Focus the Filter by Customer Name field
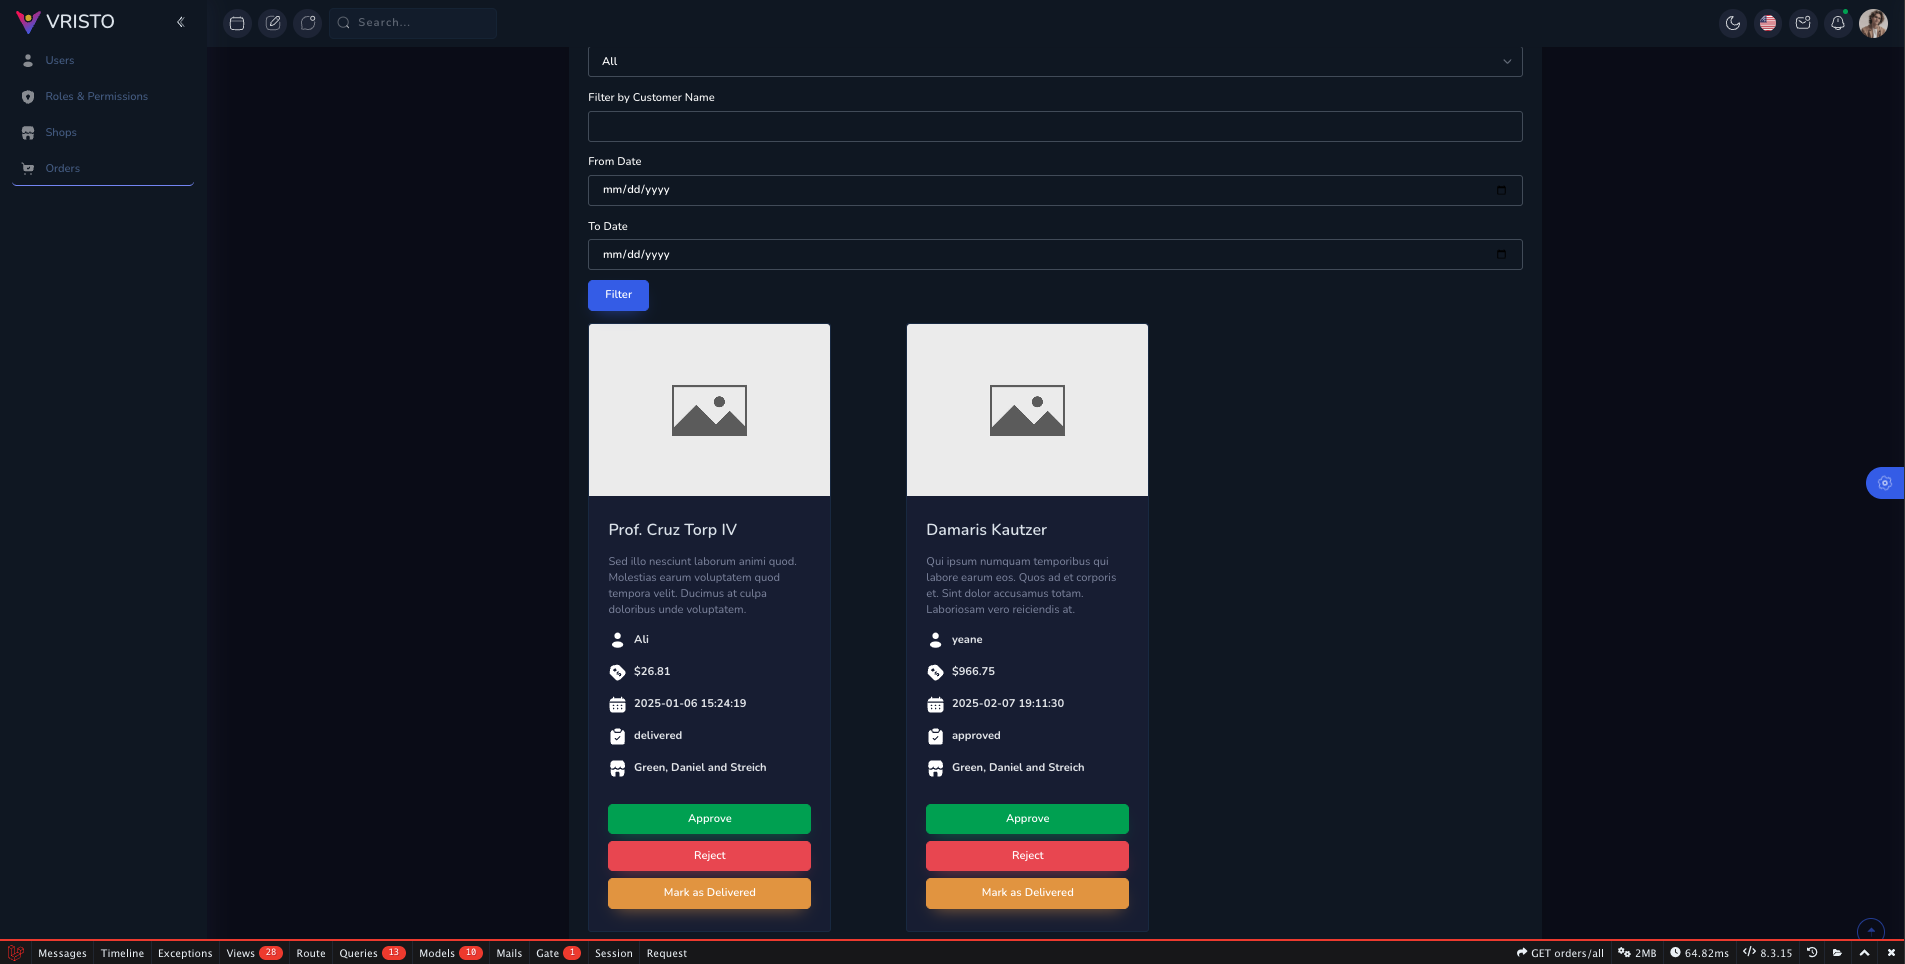The image size is (1905, 964). point(1055,127)
